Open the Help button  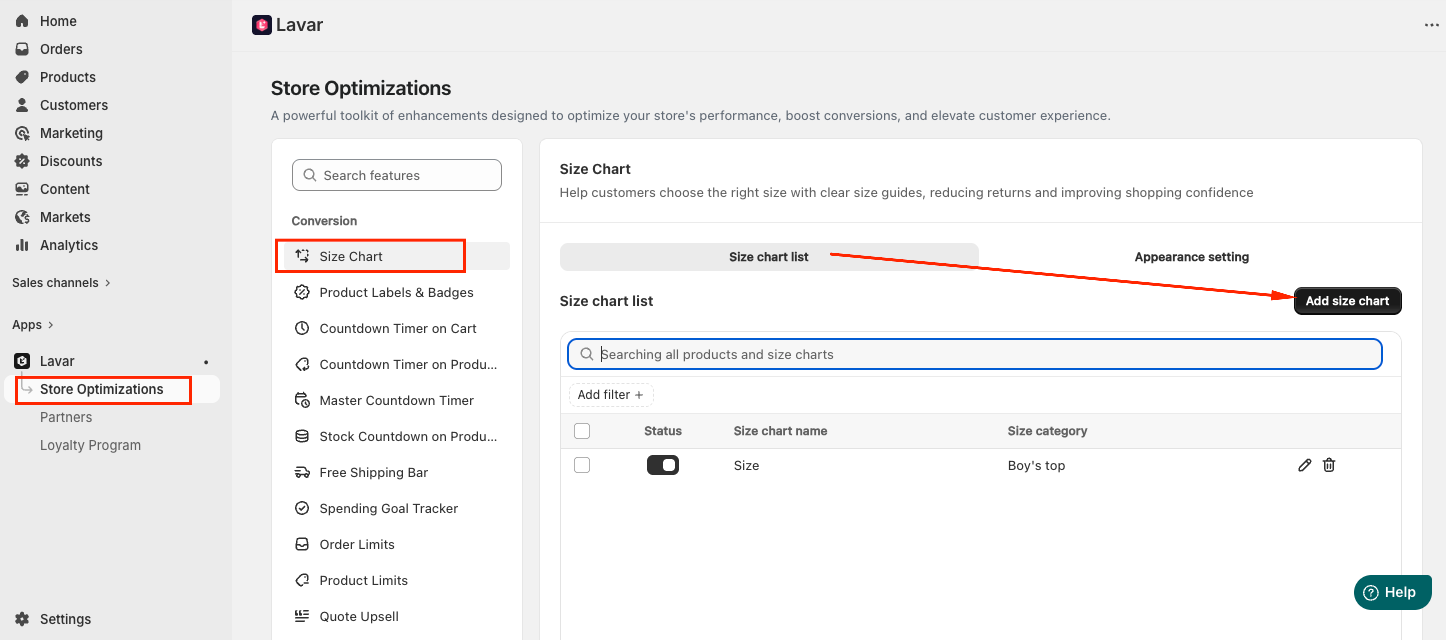[x=1391, y=592]
